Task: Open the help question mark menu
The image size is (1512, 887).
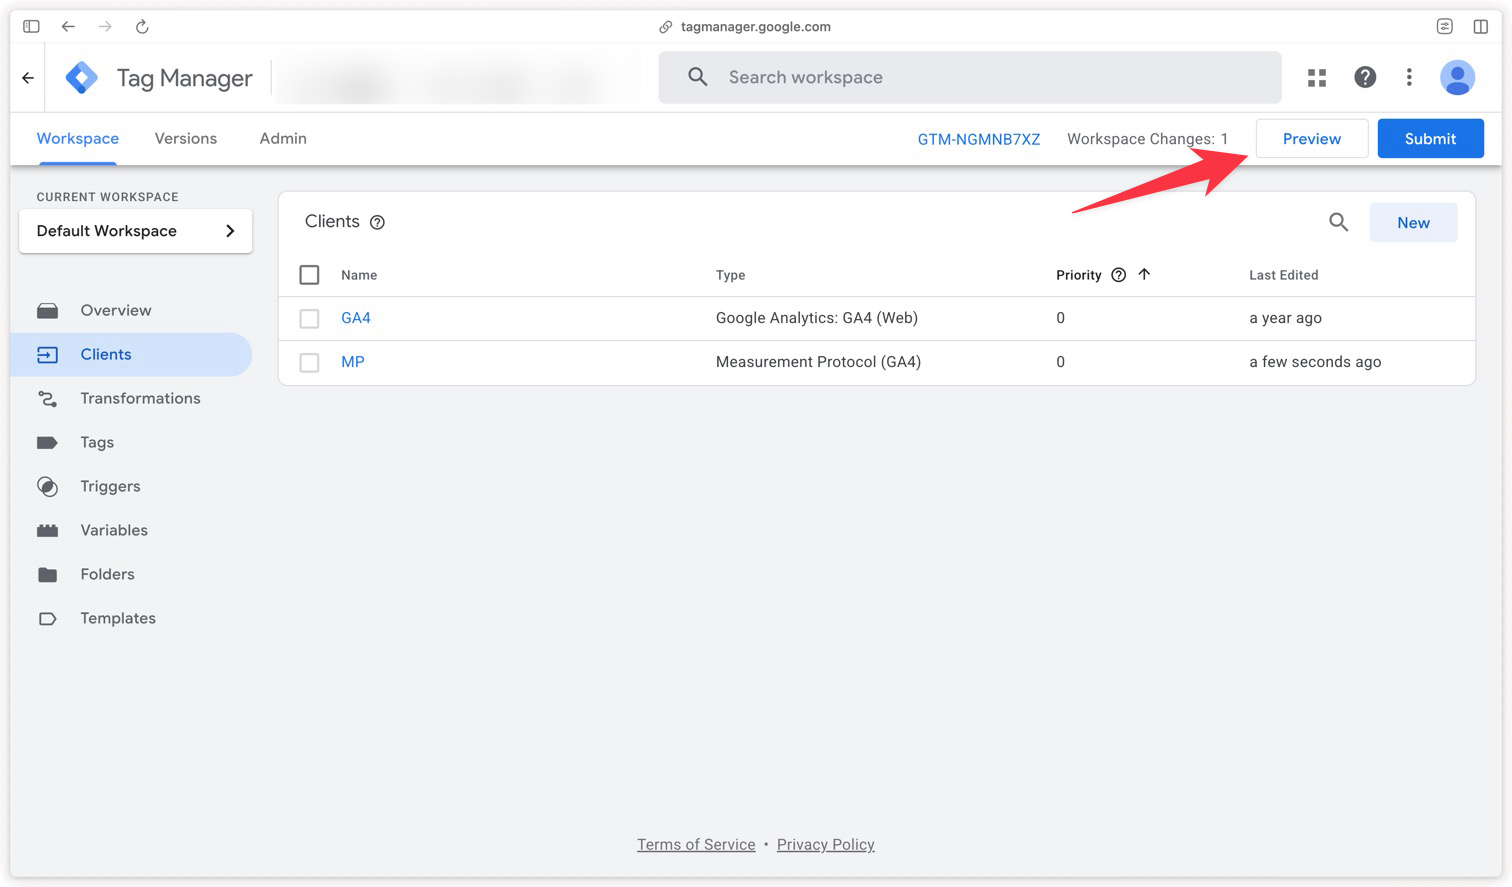Action: pyautogui.click(x=1365, y=77)
